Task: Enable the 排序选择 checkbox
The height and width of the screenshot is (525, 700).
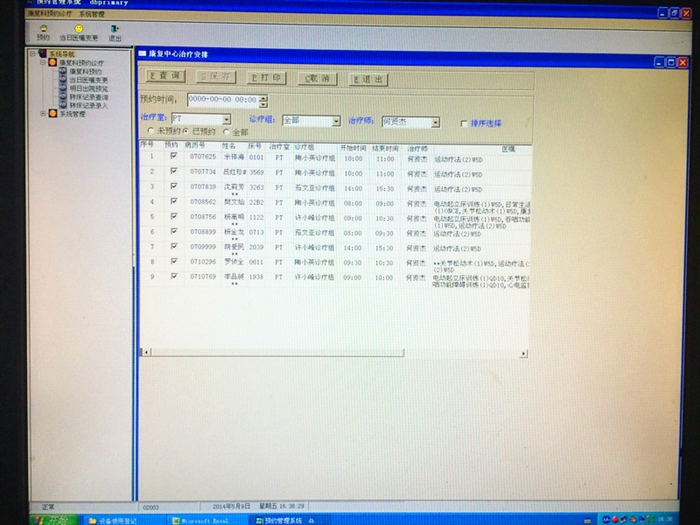Action: (464, 124)
